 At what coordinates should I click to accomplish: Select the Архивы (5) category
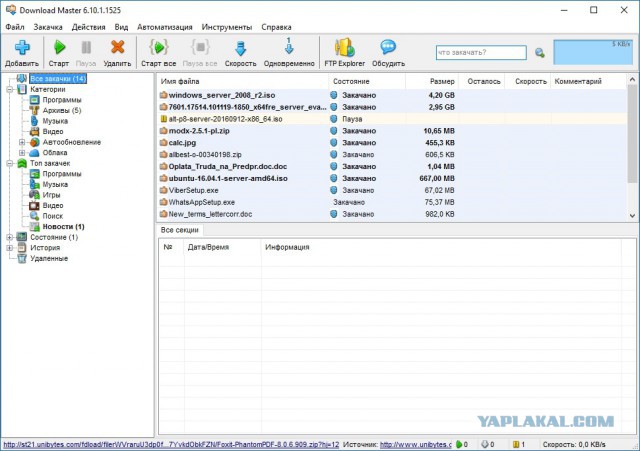tap(62, 111)
